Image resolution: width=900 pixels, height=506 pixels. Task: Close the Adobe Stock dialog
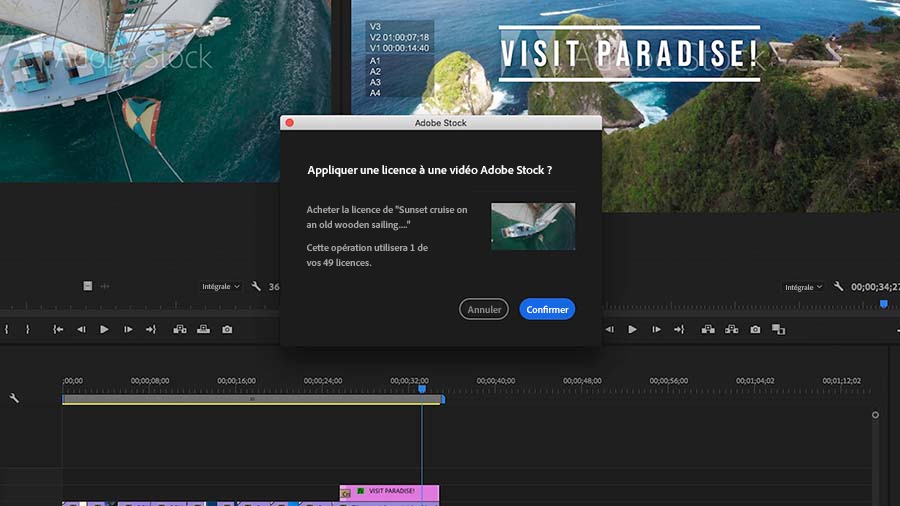pyautogui.click(x=290, y=123)
